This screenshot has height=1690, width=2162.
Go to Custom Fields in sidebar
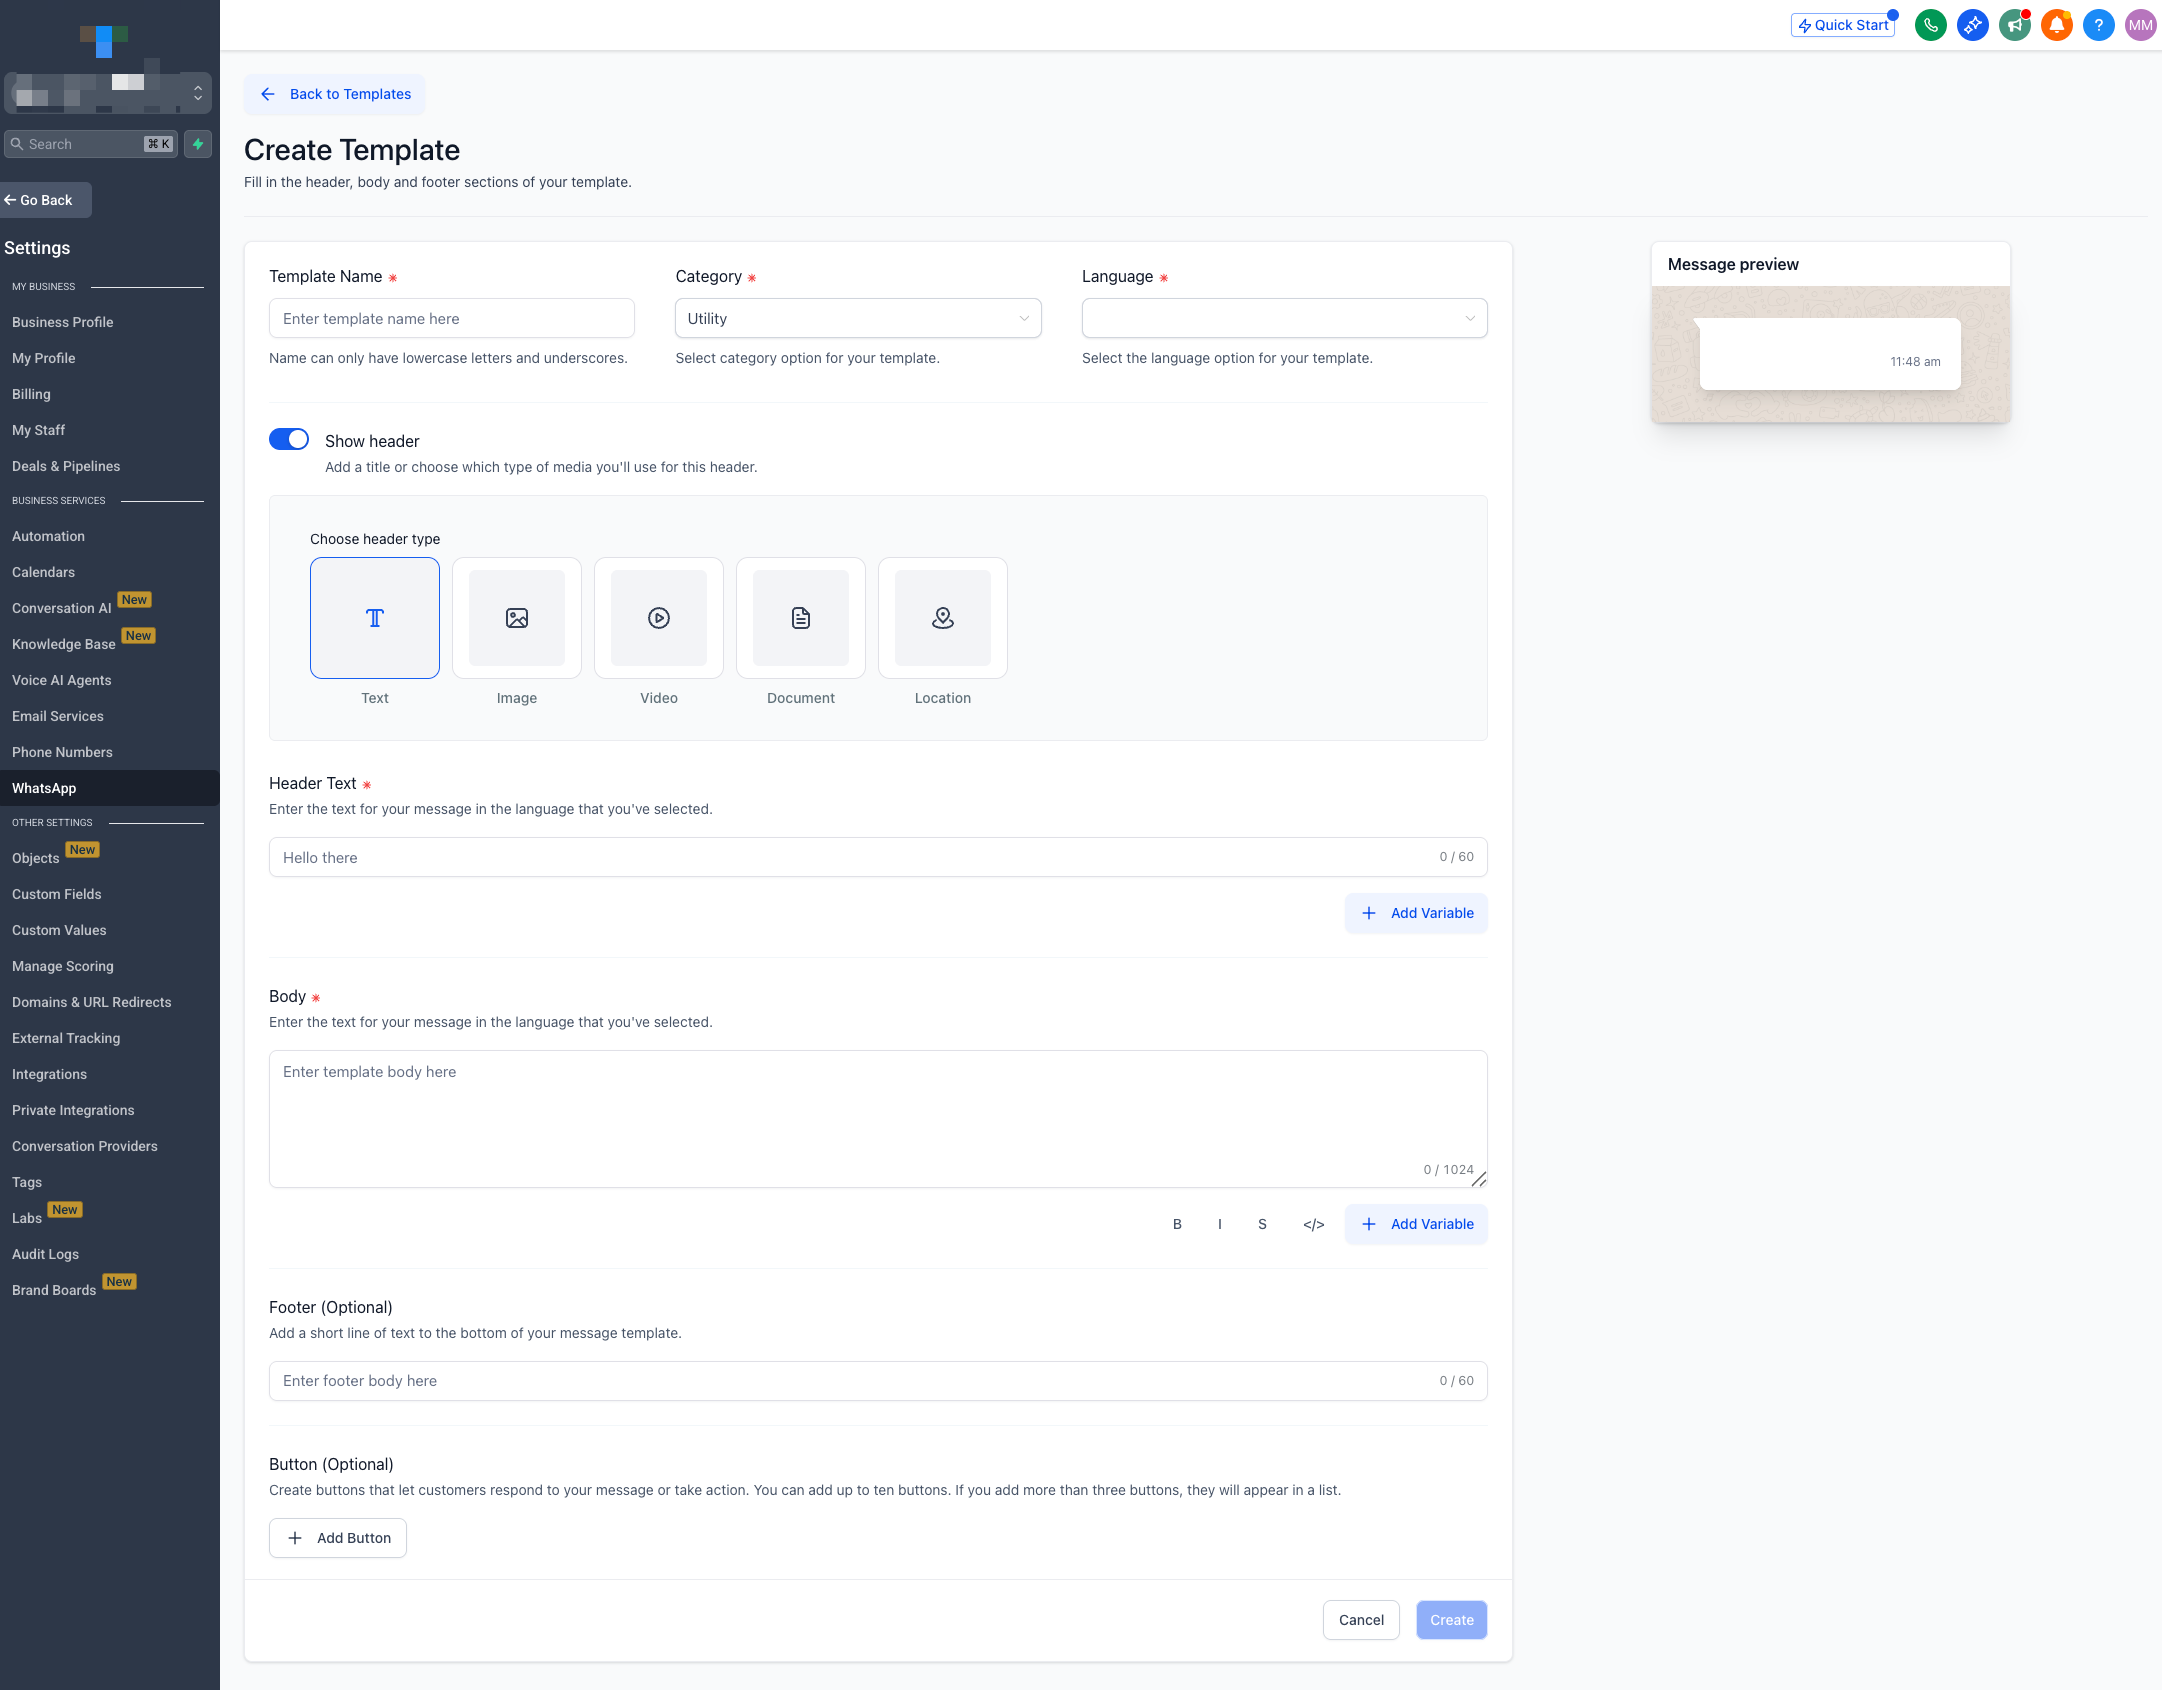point(57,894)
